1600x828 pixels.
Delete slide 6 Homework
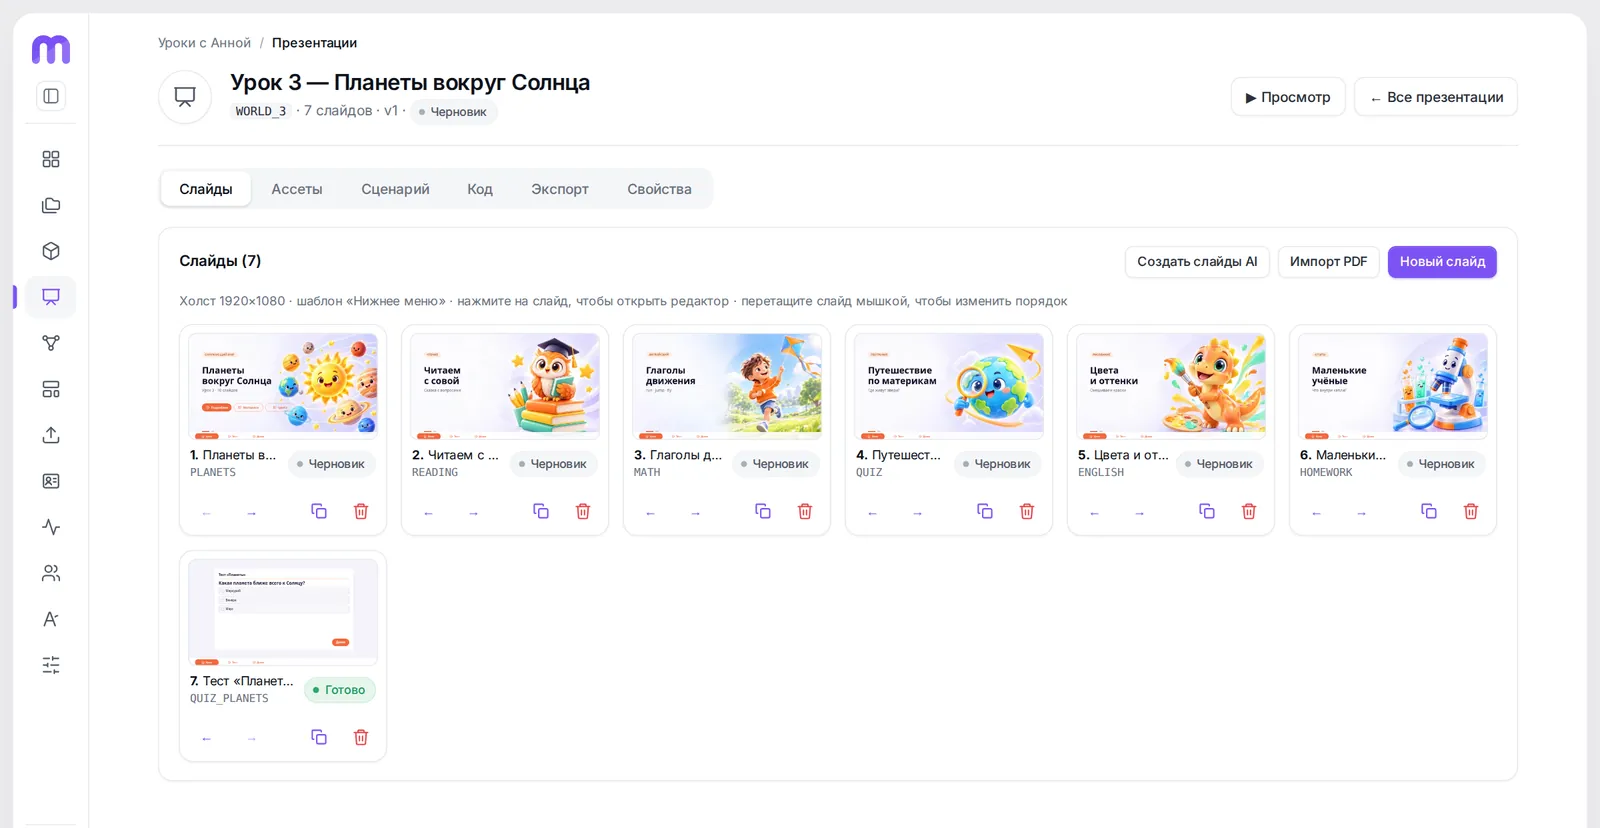(1471, 511)
